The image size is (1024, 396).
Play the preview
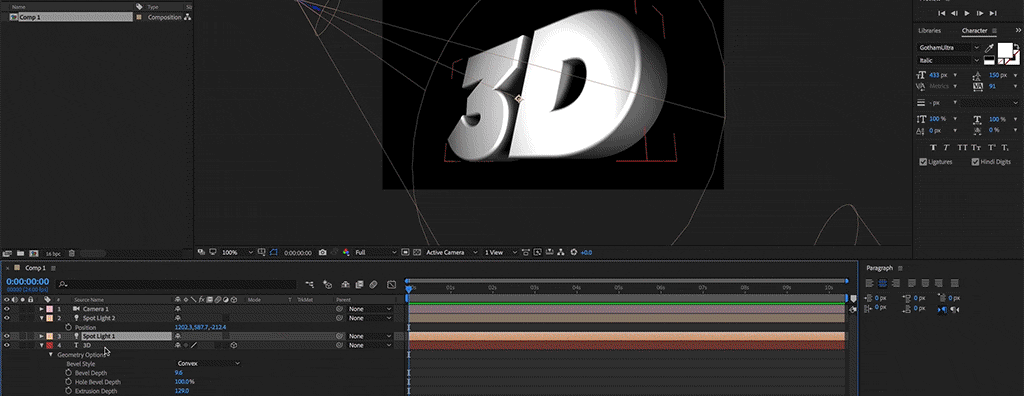pos(967,12)
